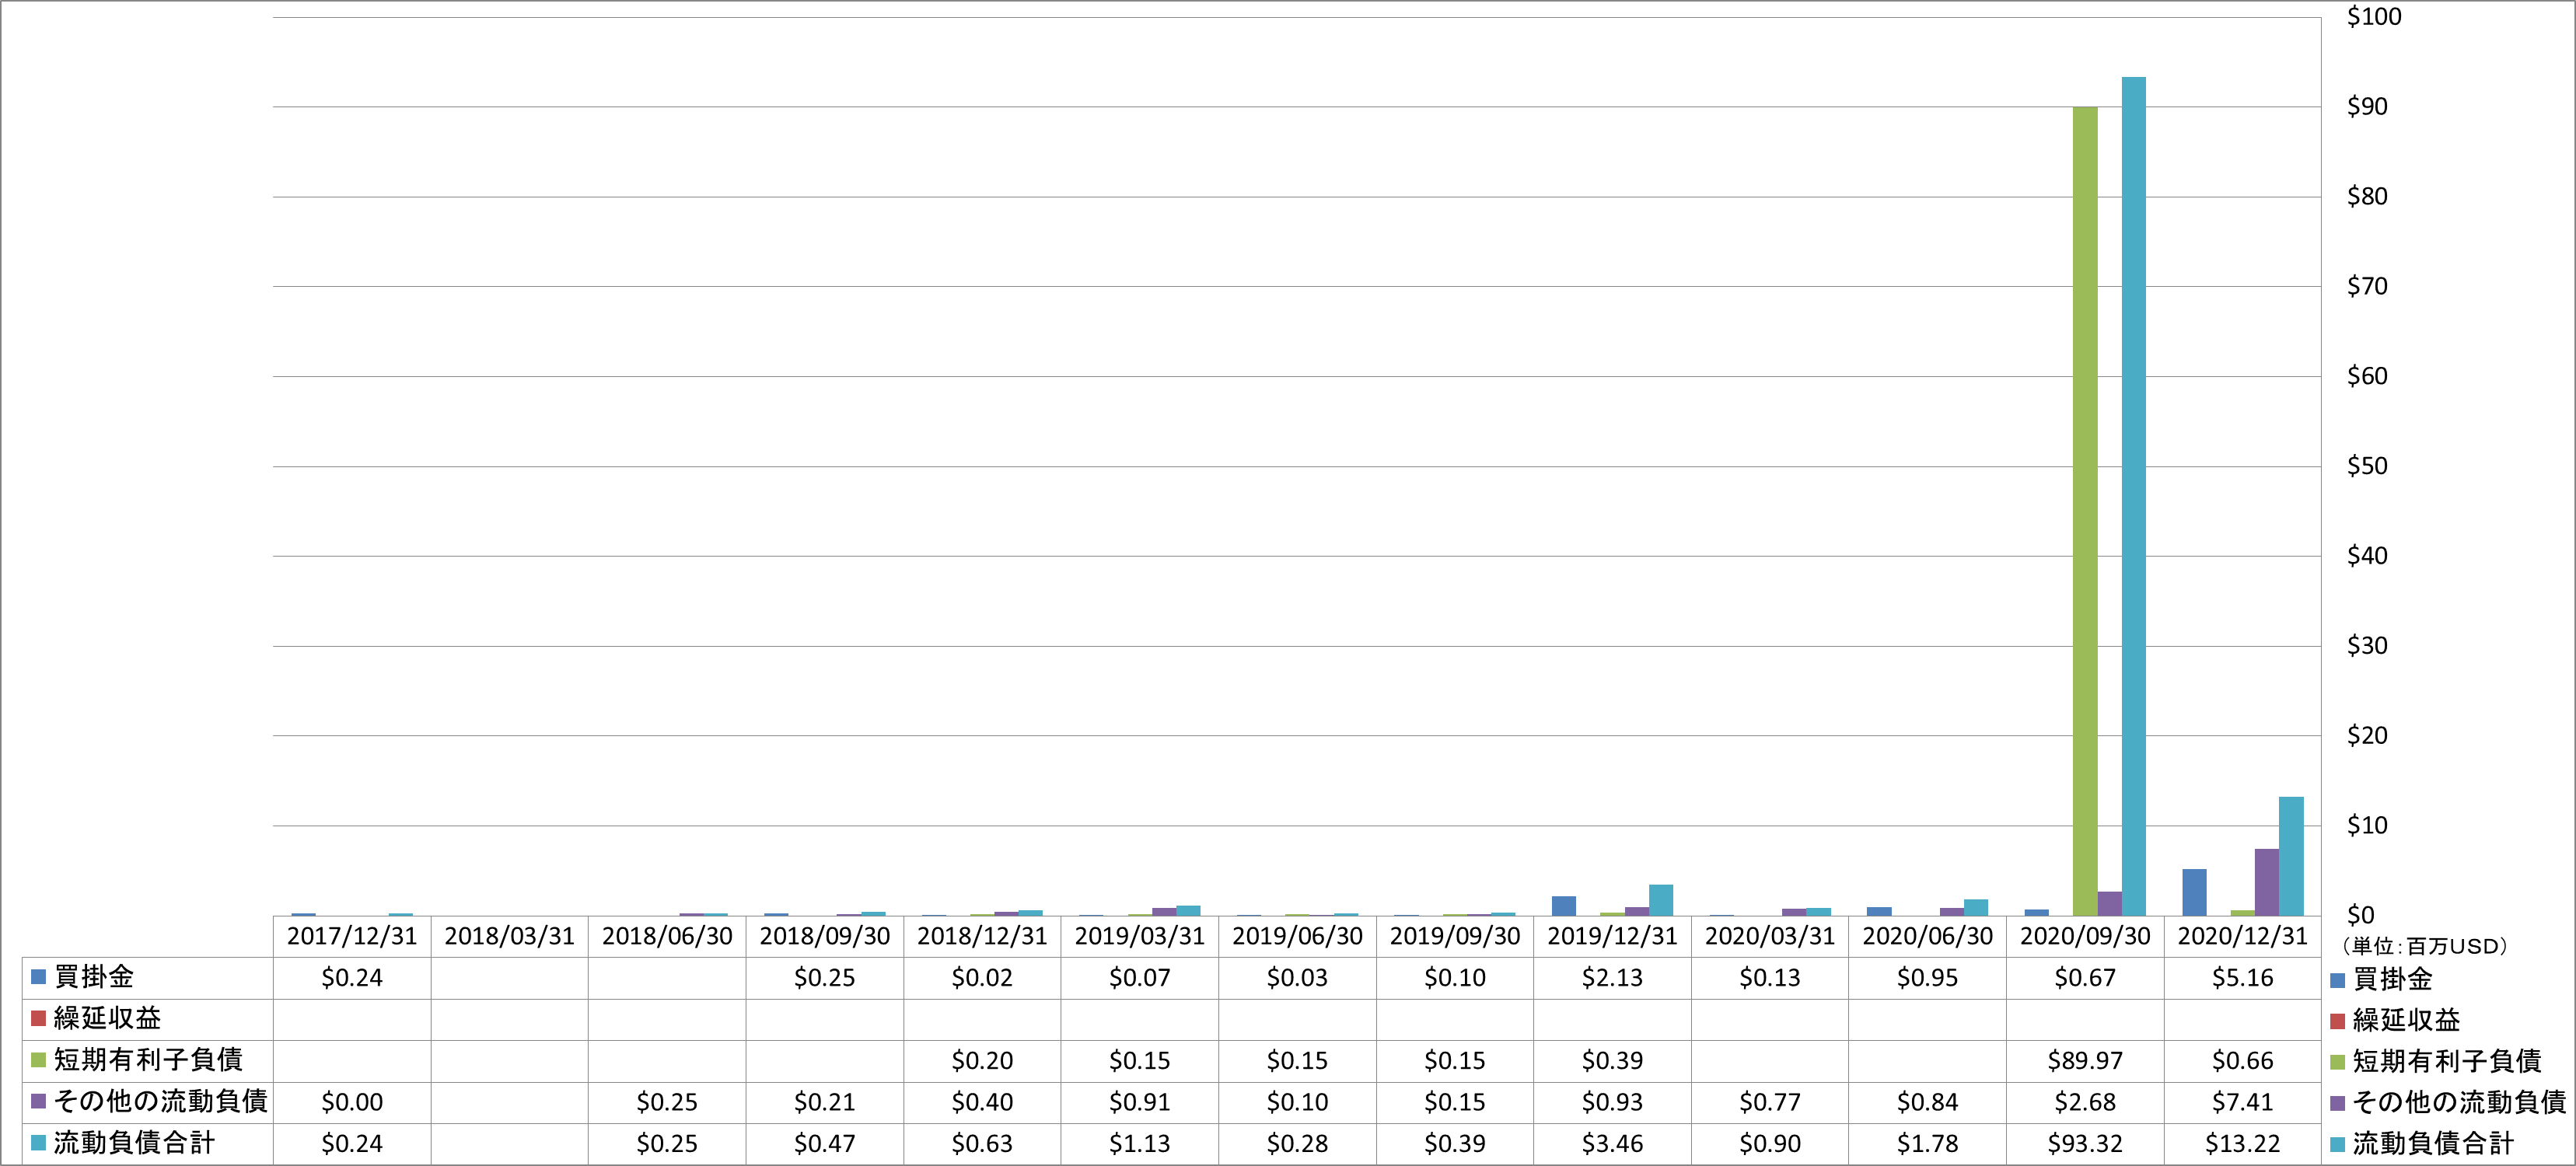2576x1166 pixels.
Task: Click the 2020/03/31 date header
Action: click(x=1770, y=936)
